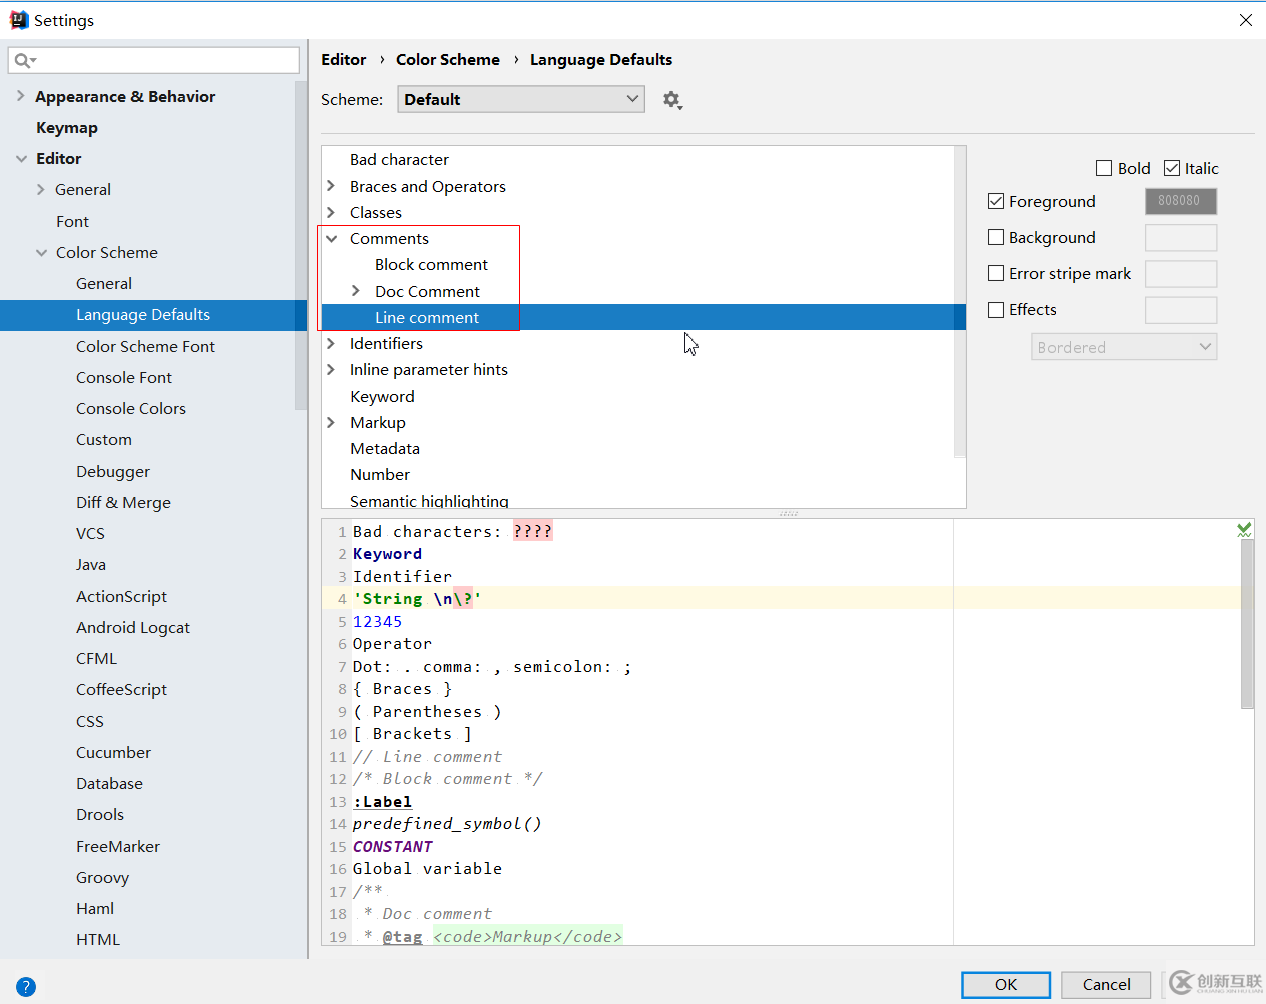The width and height of the screenshot is (1266, 1004).
Task: Expand Appearance & Behavior section
Action: tap(20, 96)
